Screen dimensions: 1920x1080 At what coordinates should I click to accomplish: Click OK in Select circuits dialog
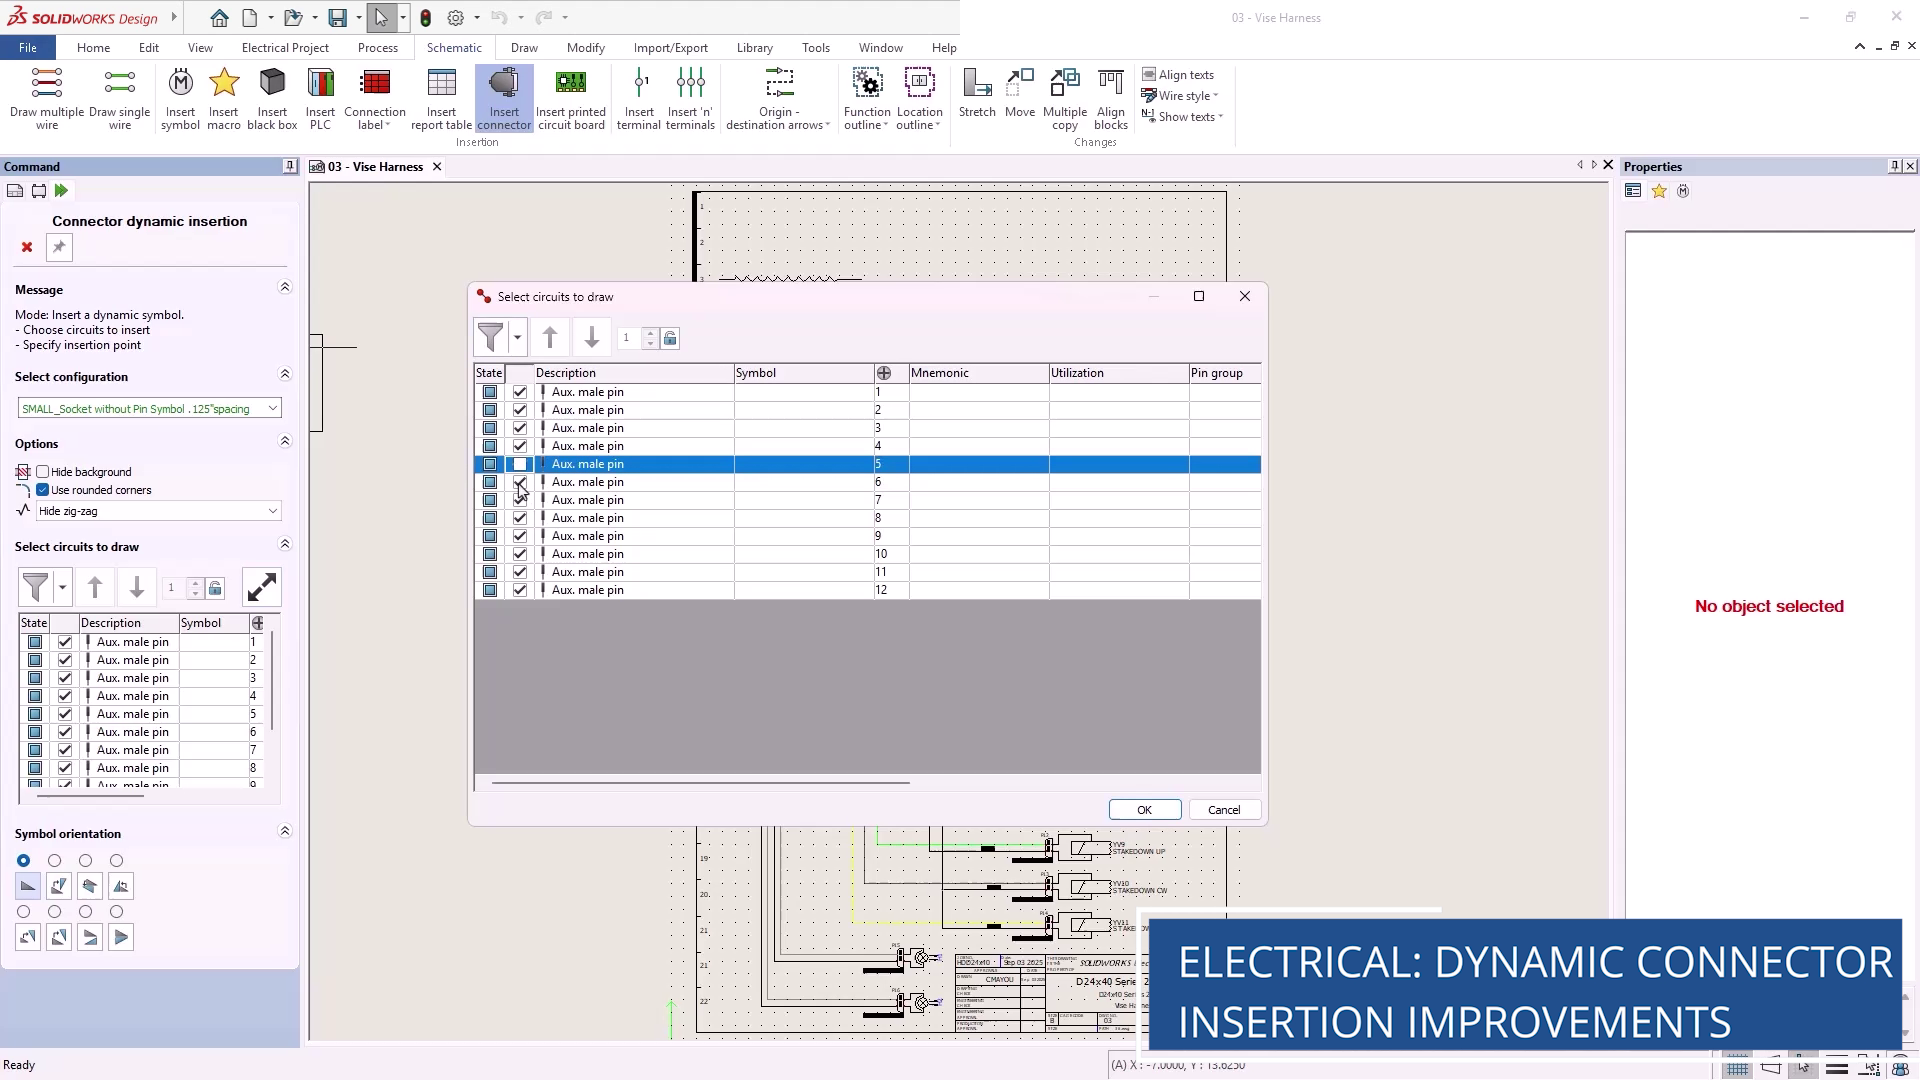tap(1144, 810)
